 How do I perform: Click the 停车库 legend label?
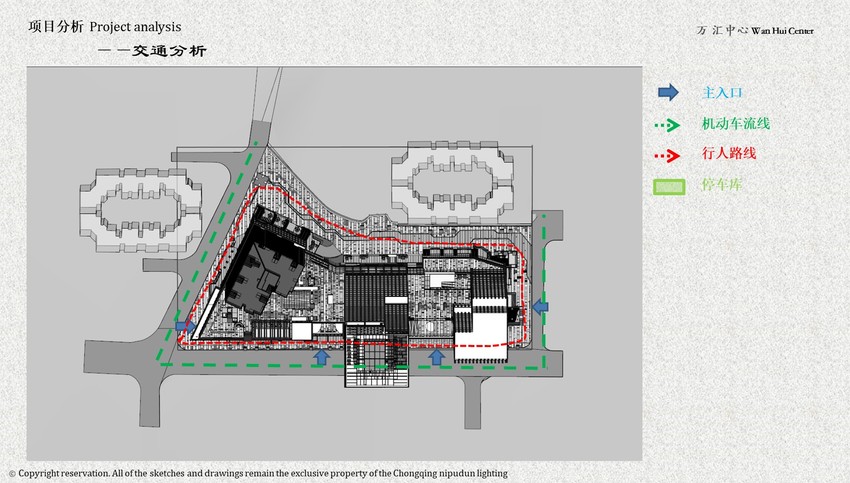coord(723,186)
